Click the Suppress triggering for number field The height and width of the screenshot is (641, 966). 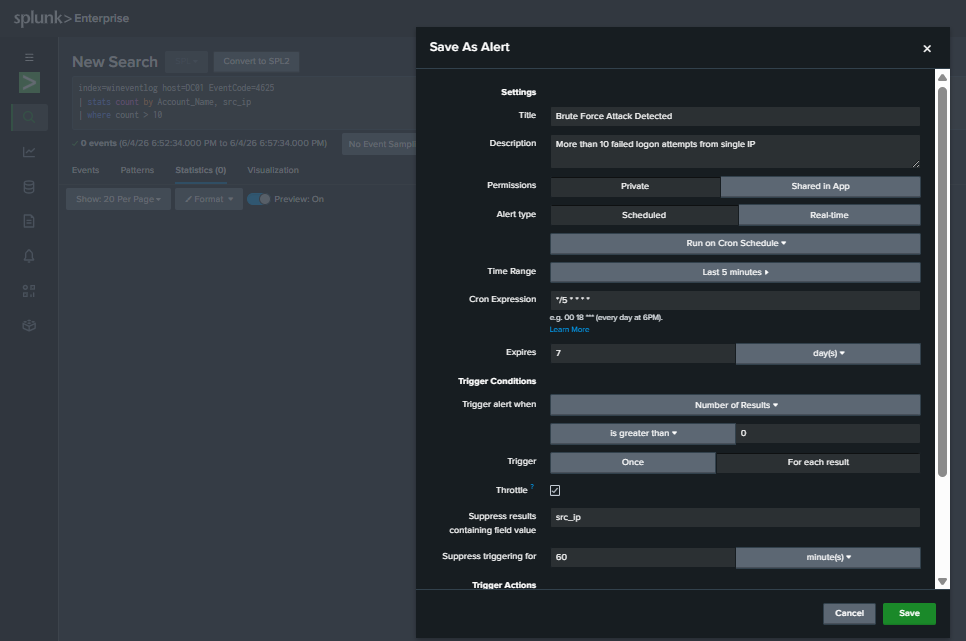(643, 557)
